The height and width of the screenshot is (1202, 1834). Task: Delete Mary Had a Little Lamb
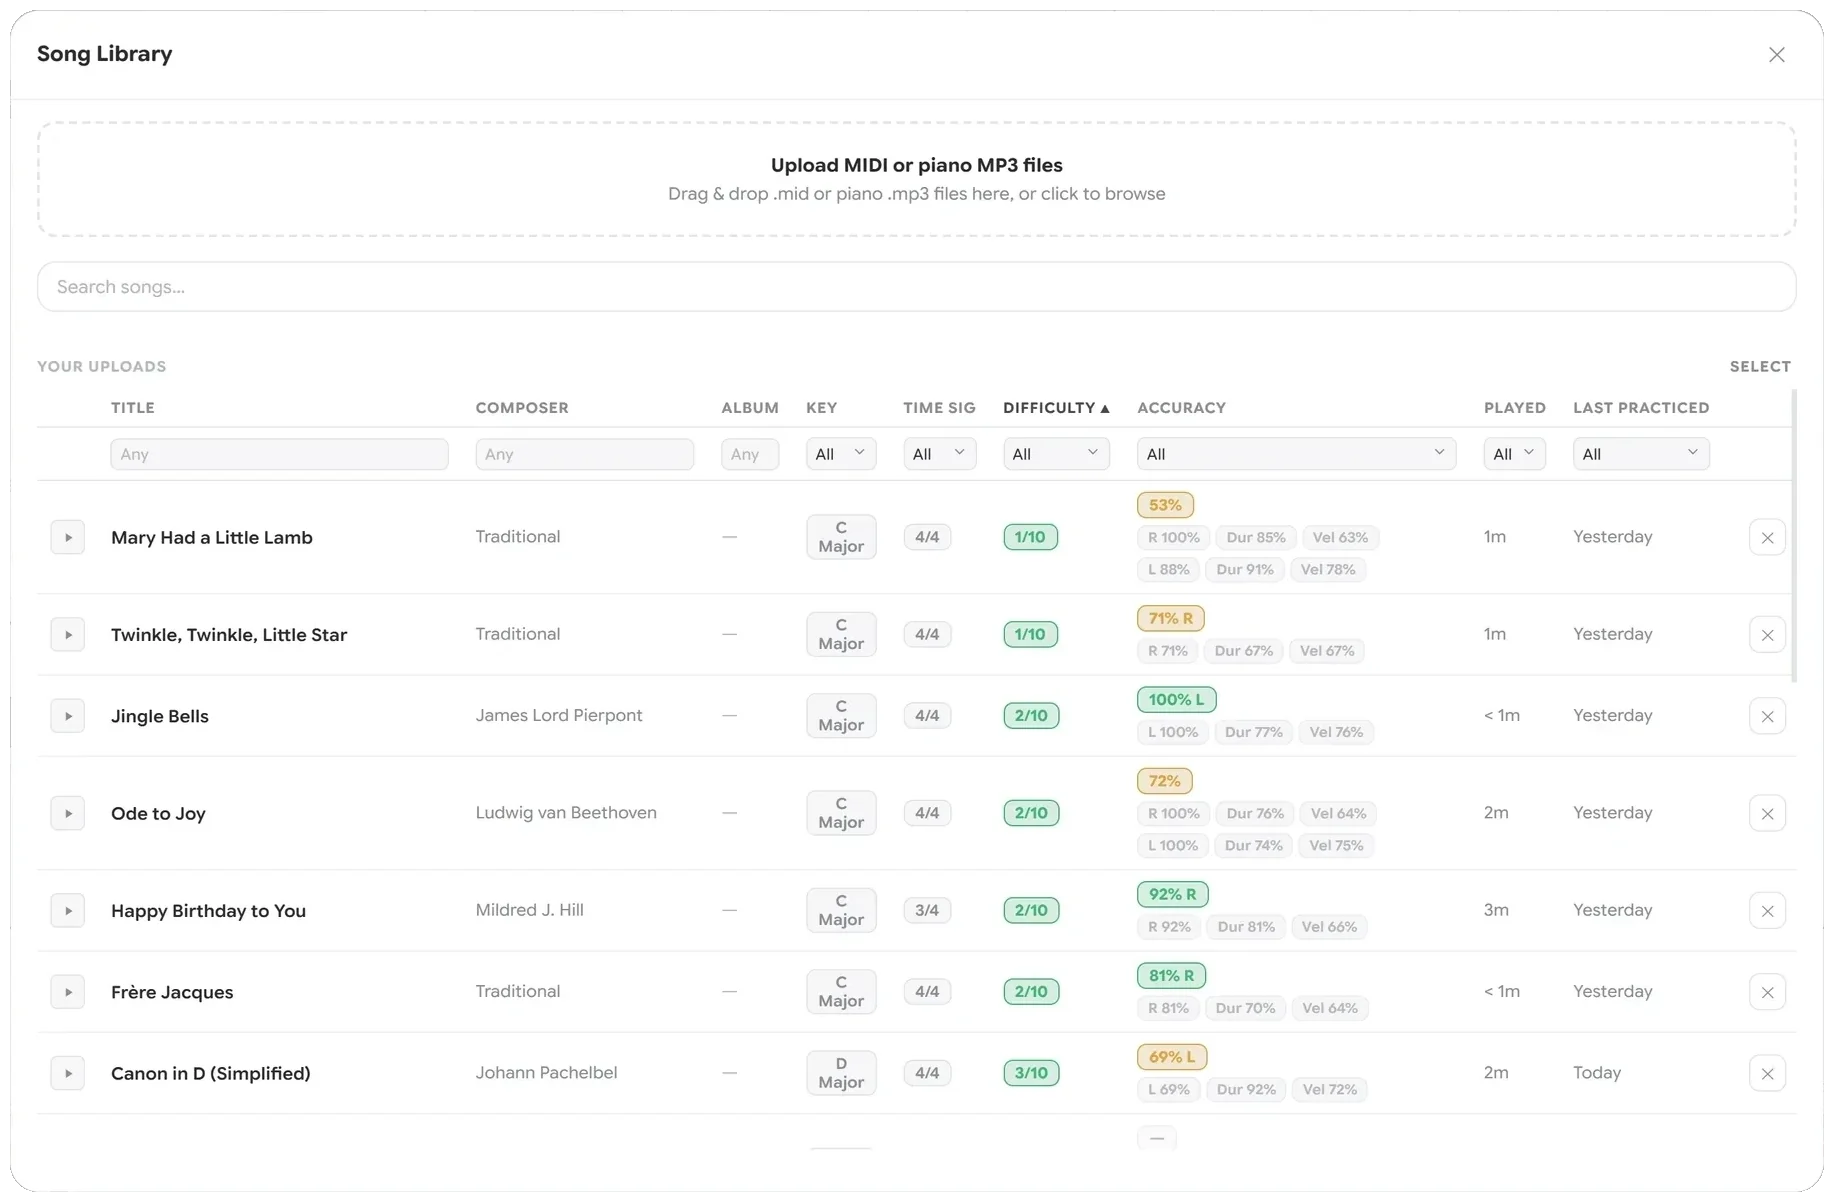1767,537
